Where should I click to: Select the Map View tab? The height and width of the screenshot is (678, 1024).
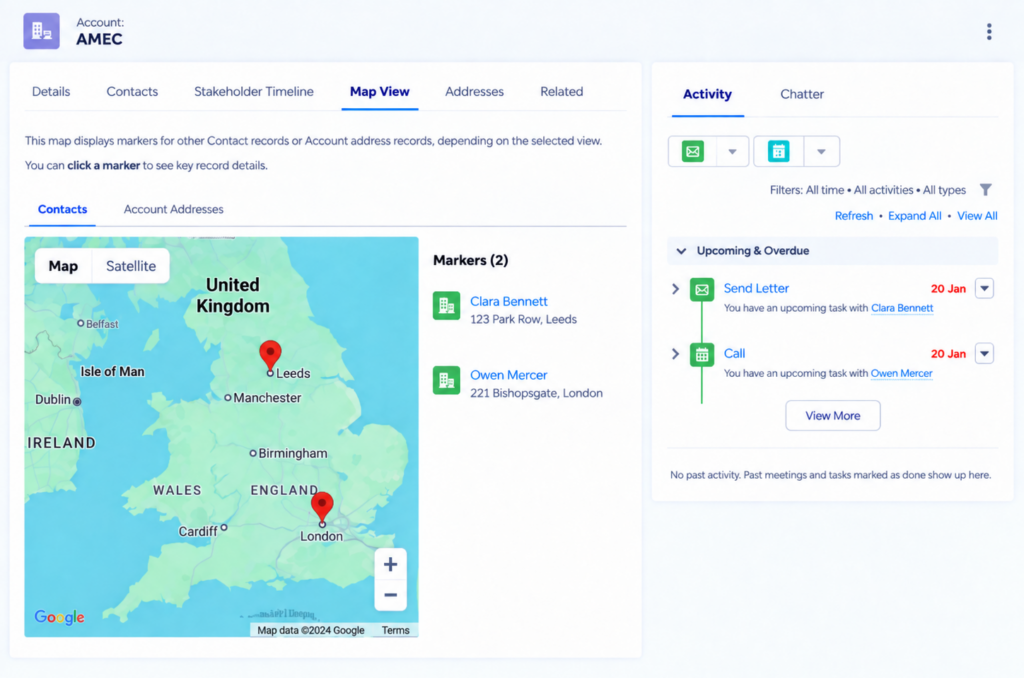[x=379, y=91]
